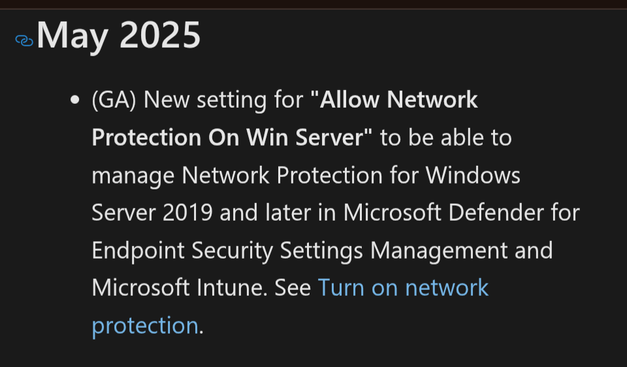Click the "and later in" text
This screenshot has height=367, width=627.
(278, 212)
